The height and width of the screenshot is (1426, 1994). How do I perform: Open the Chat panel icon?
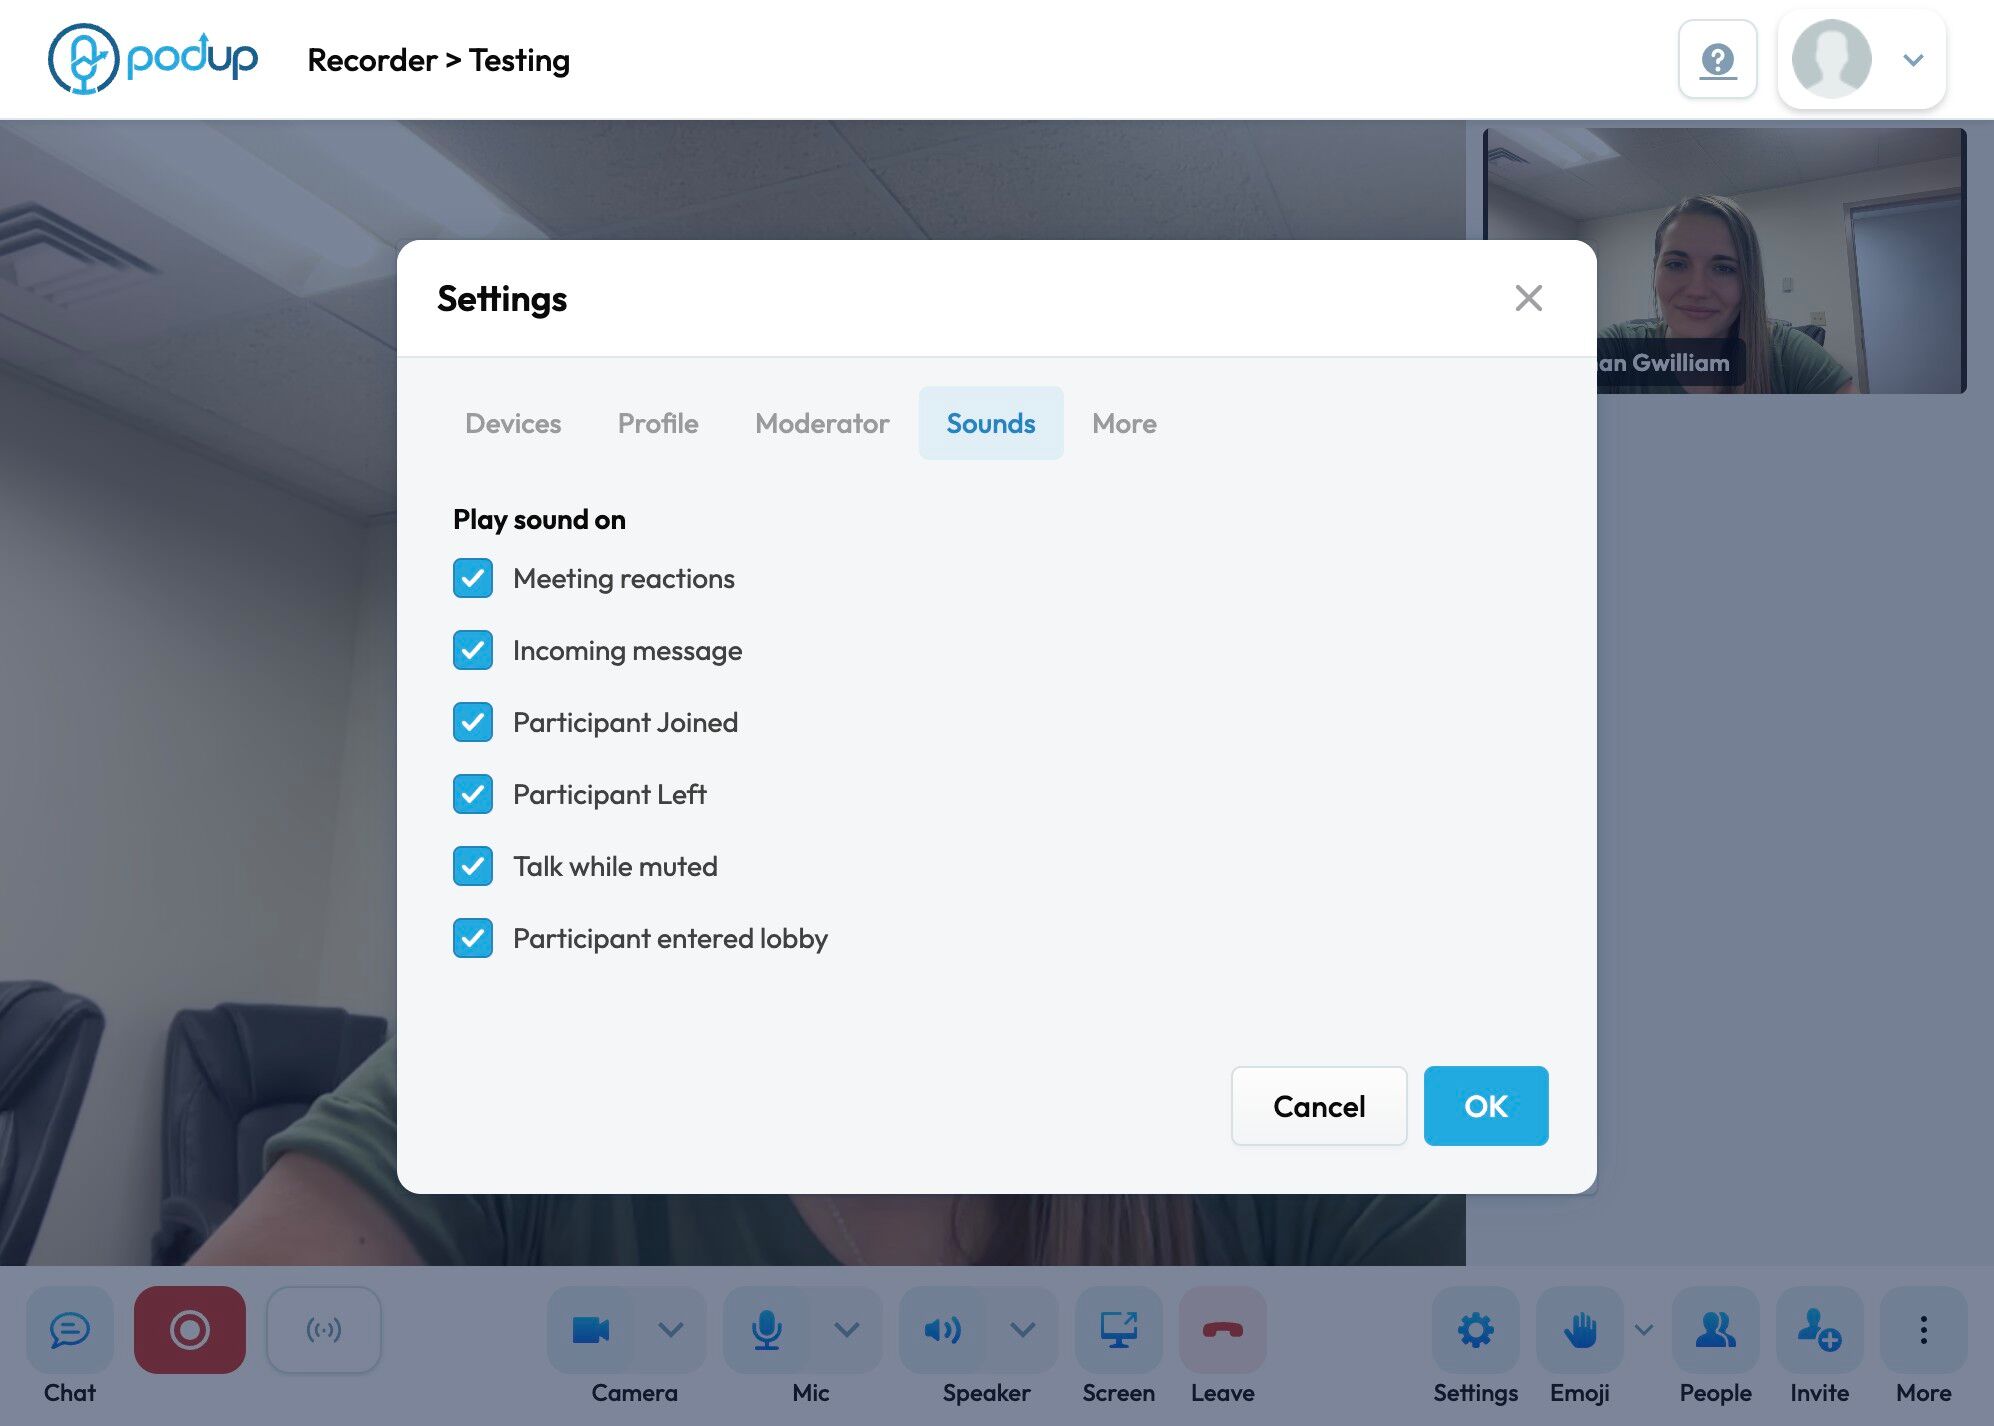click(x=70, y=1329)
